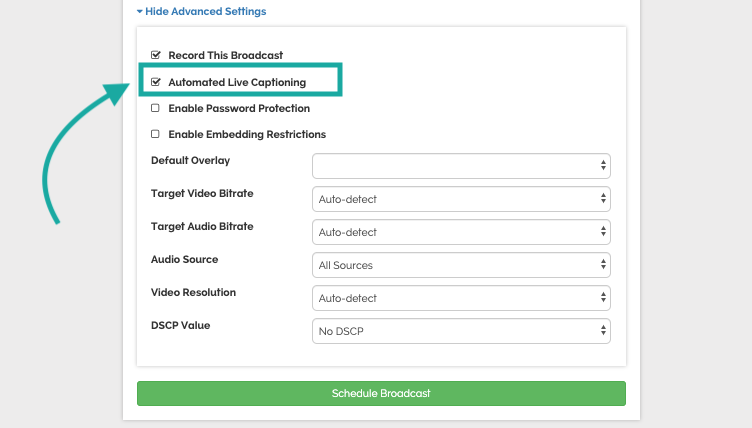
Task: Click the Record This Broadcast label text
Action: (x=225, y=55)
